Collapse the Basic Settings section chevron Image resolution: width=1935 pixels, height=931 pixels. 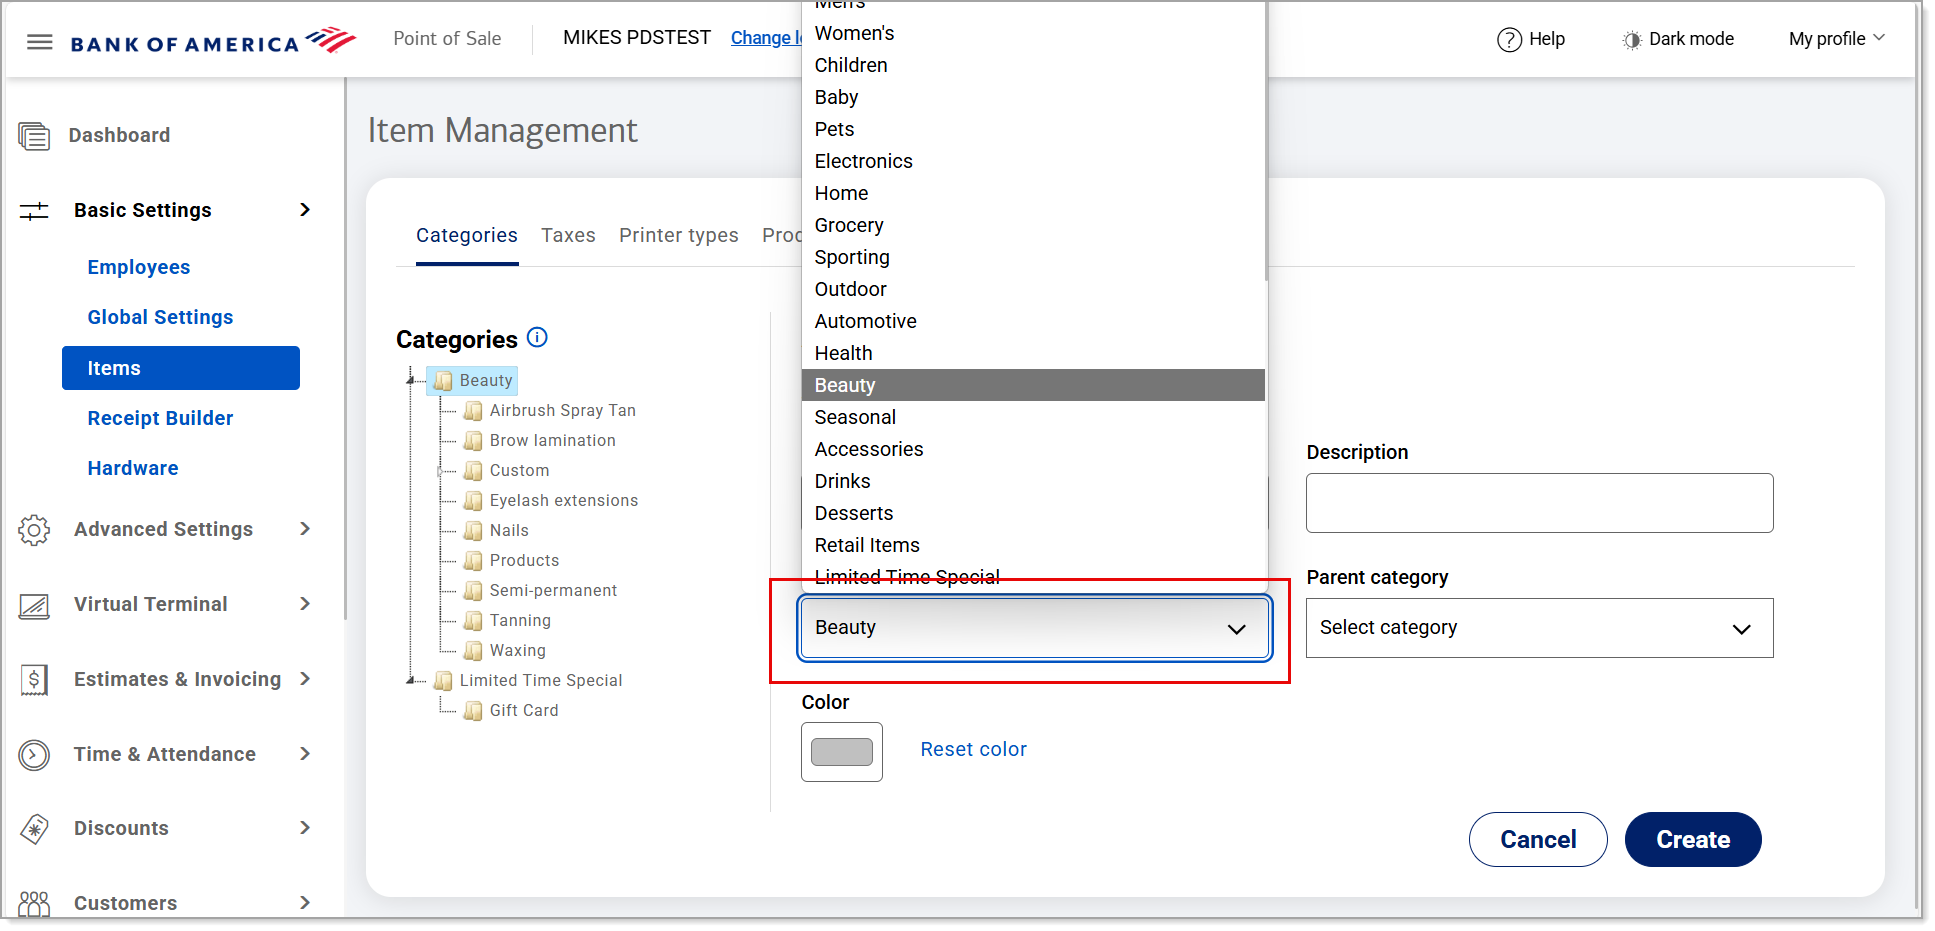305,210
